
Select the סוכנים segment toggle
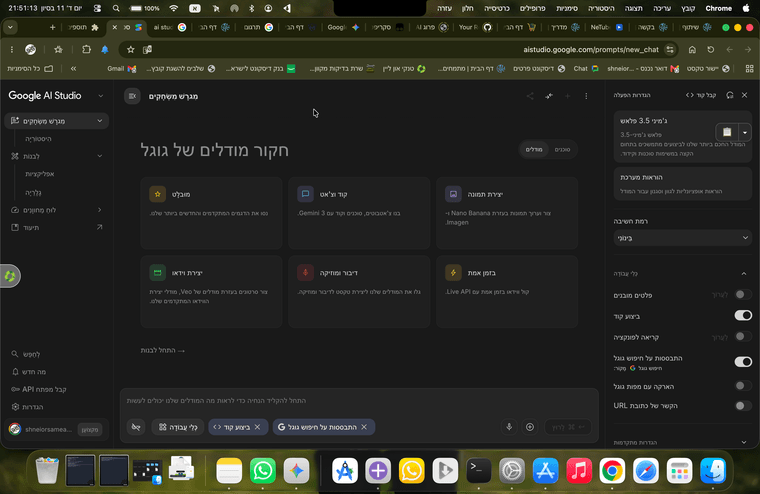(562, 149)
